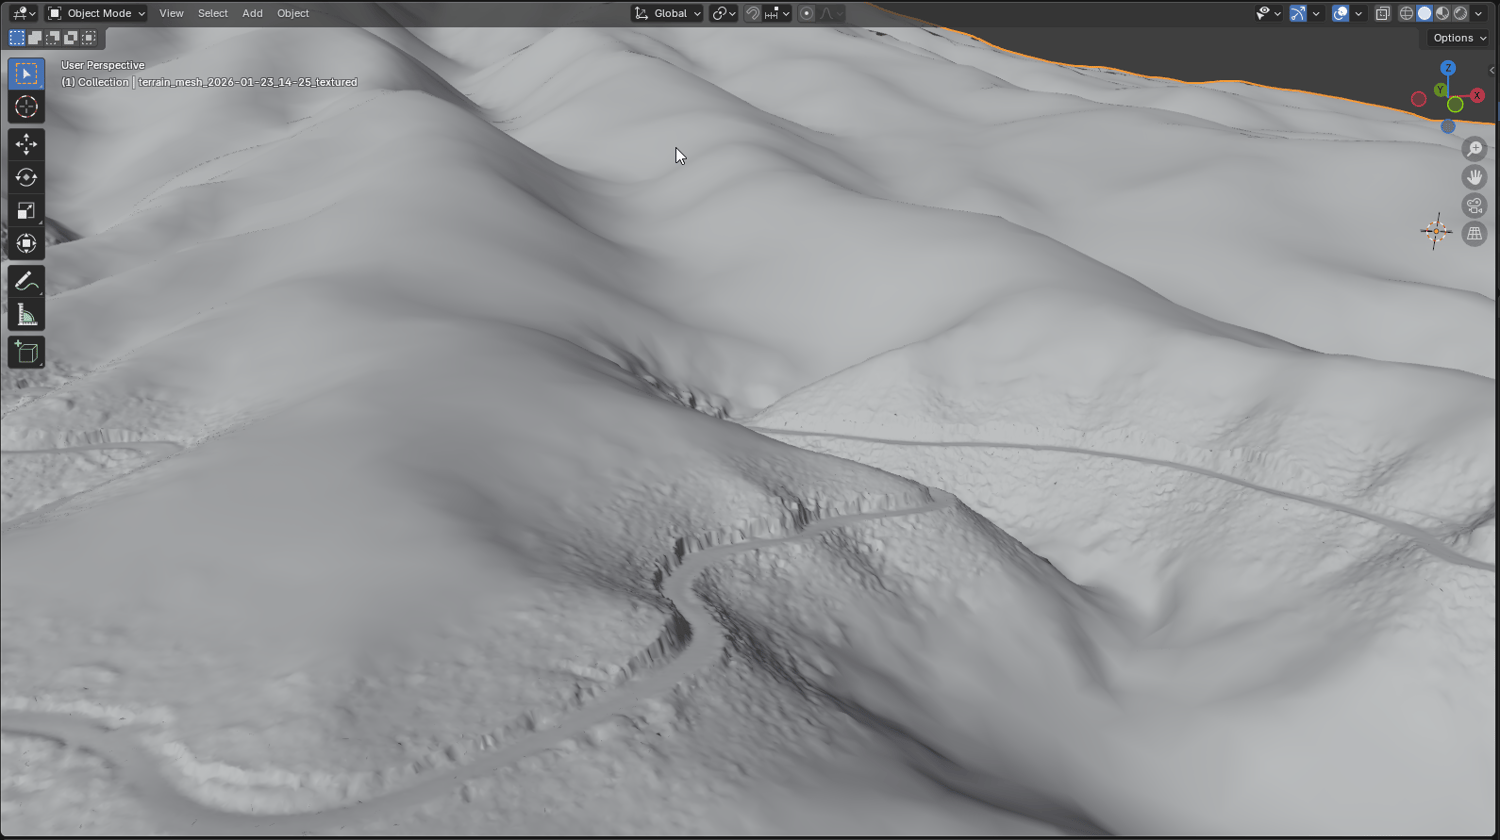Click the 3D cursor in the viewport
Image resolution: width=1500 pixels, height=840 pixels.
(1435, 231)
